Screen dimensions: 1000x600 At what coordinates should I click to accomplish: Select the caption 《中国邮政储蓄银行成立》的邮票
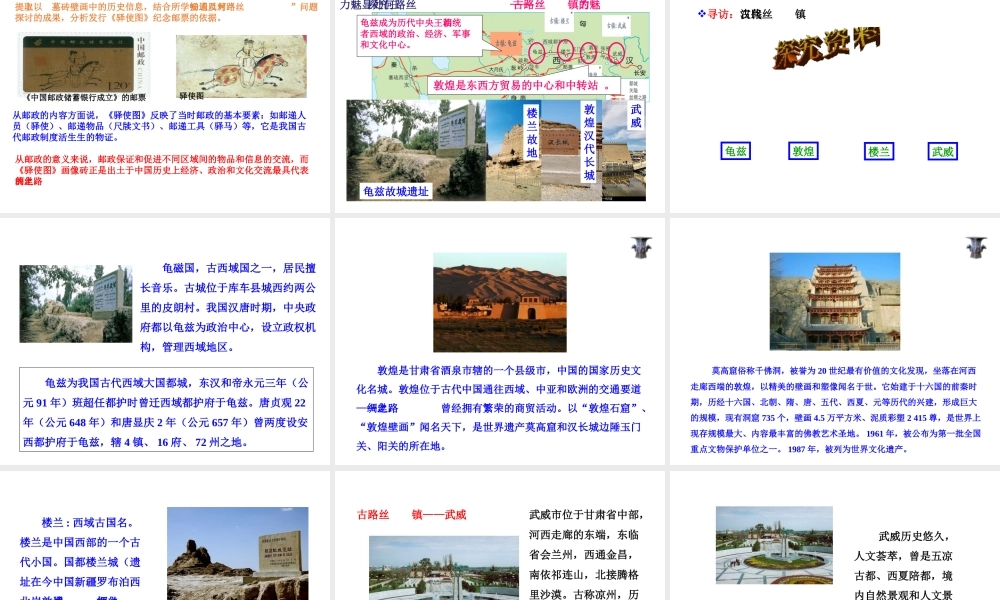pyautogui.click(x=85, y=98)
